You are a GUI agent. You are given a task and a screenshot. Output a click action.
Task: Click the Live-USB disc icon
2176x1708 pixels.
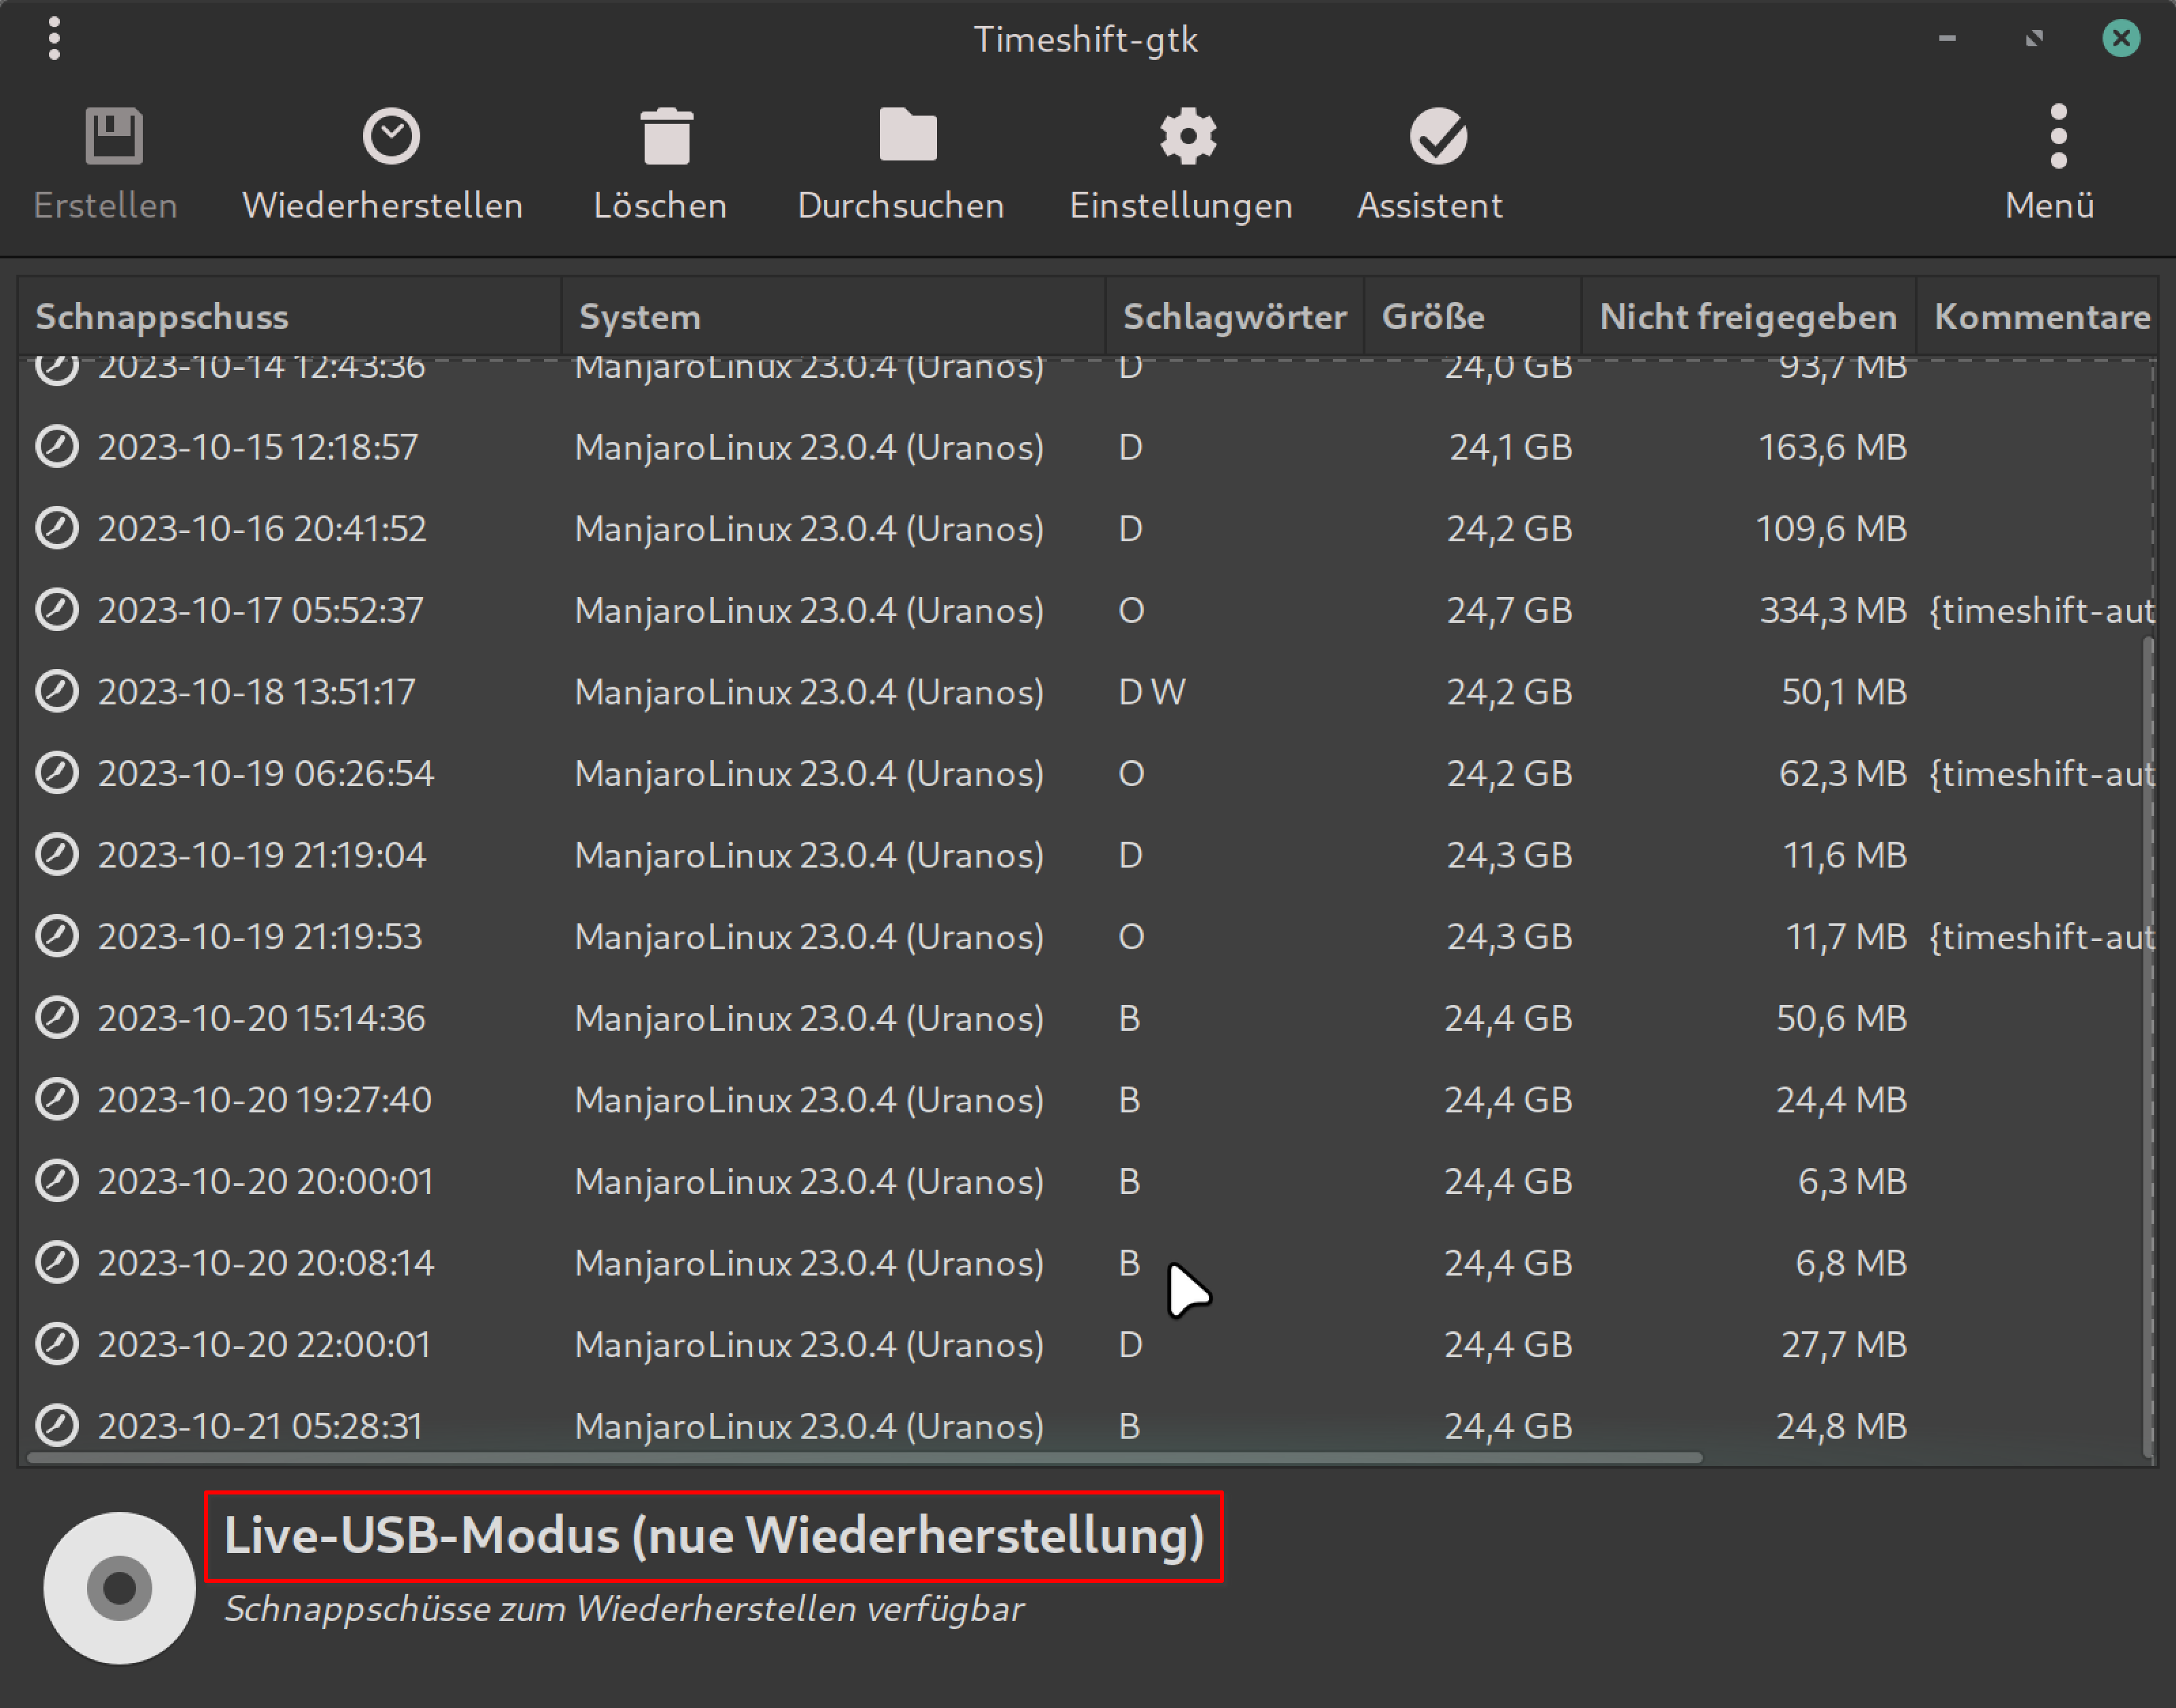[119, 1587]
